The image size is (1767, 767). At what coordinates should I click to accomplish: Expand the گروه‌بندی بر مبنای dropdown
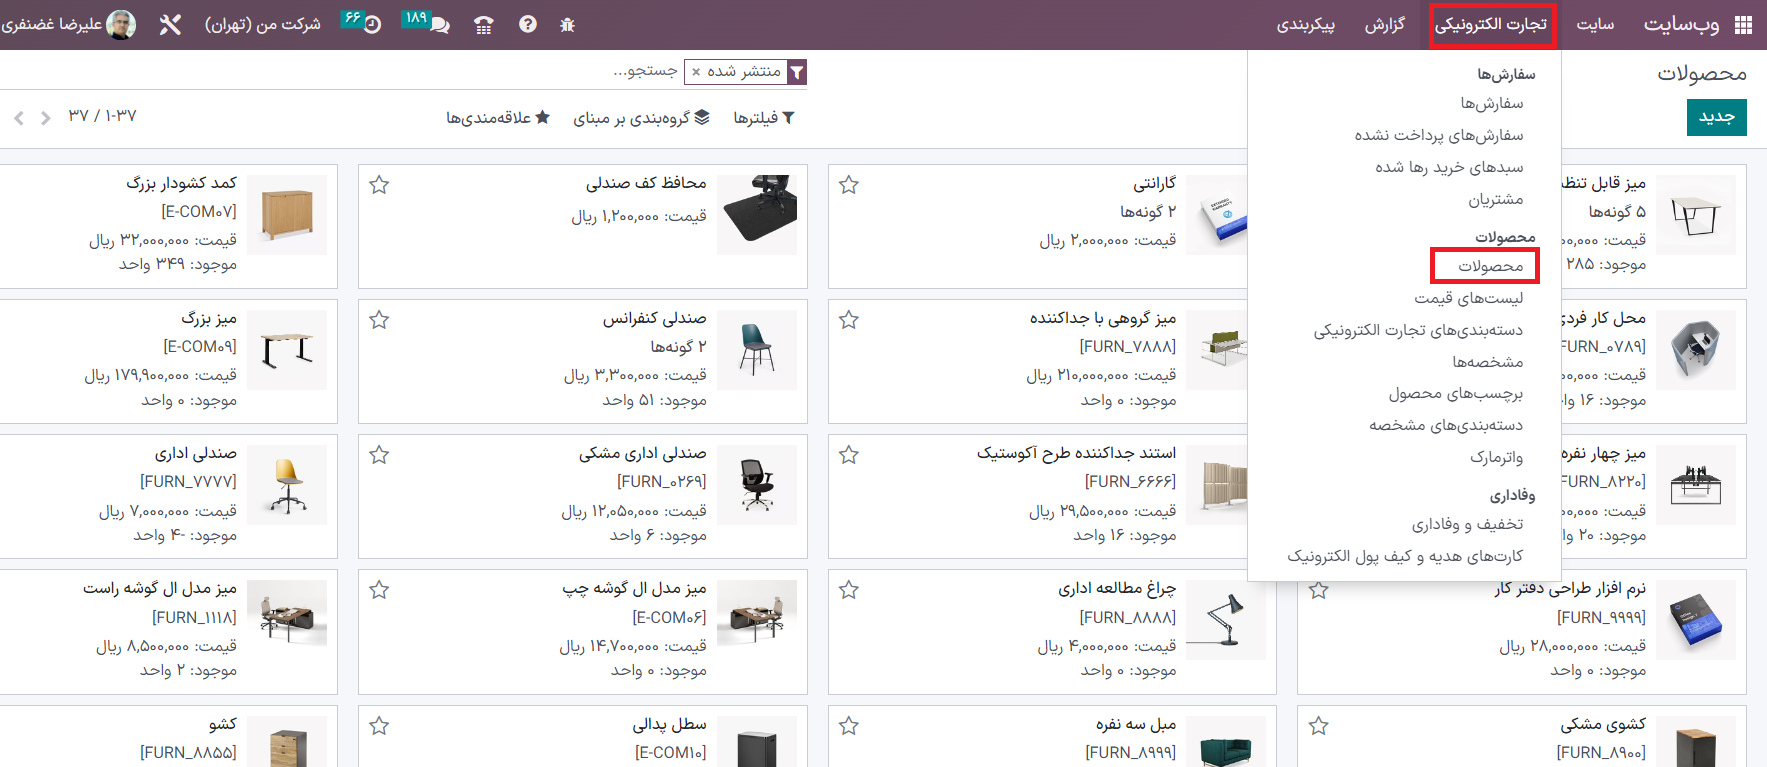[641, 118]
